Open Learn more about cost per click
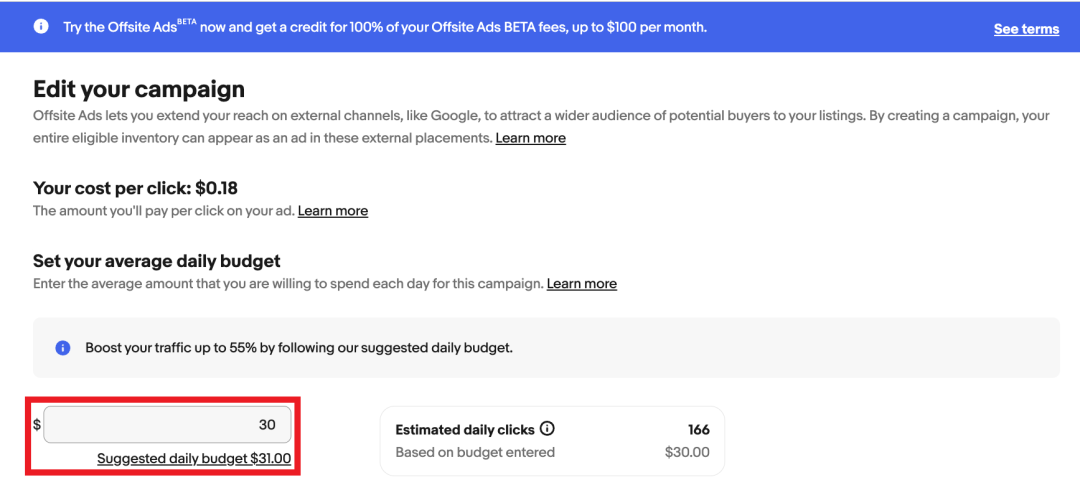This screenshot has height=493, width=1080. coord(332,211)
